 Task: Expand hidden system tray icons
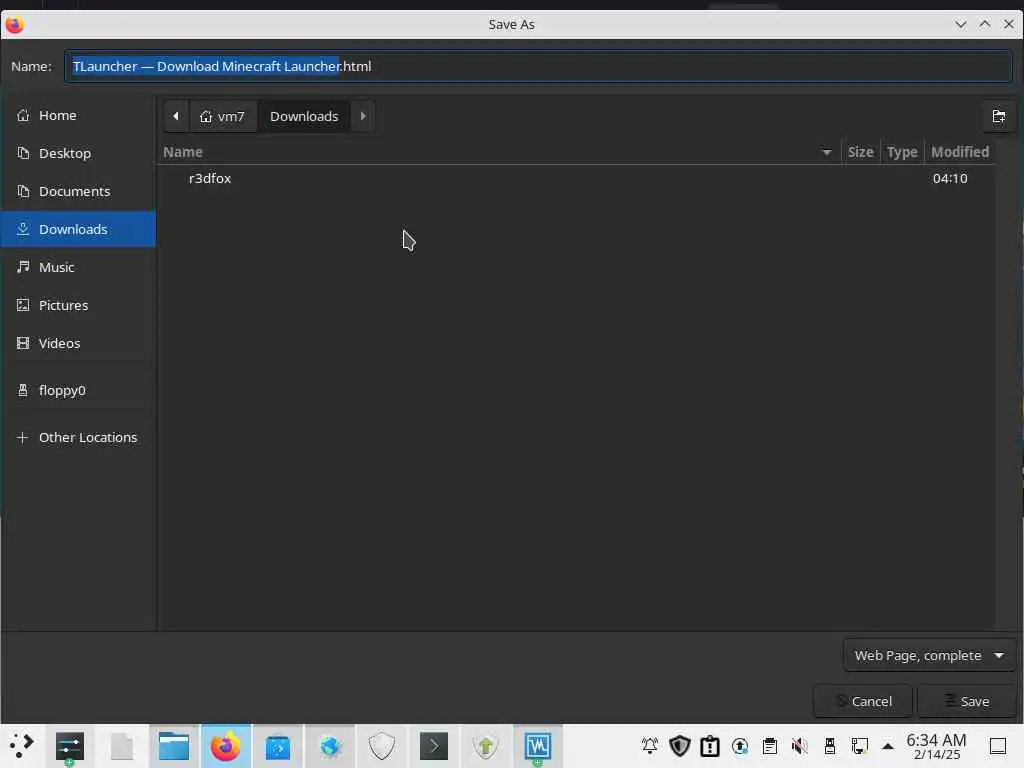tap(888, 746)
